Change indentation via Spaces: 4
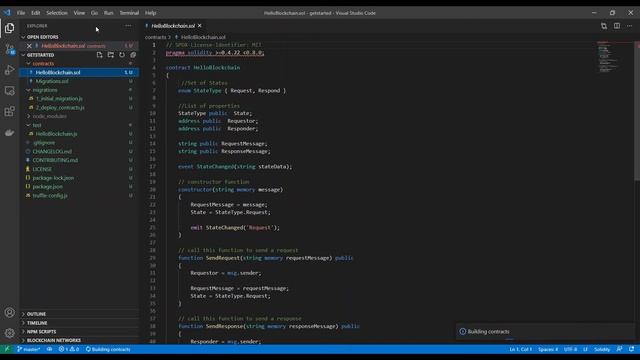640x360 pixels. click(x=548, y=349)
